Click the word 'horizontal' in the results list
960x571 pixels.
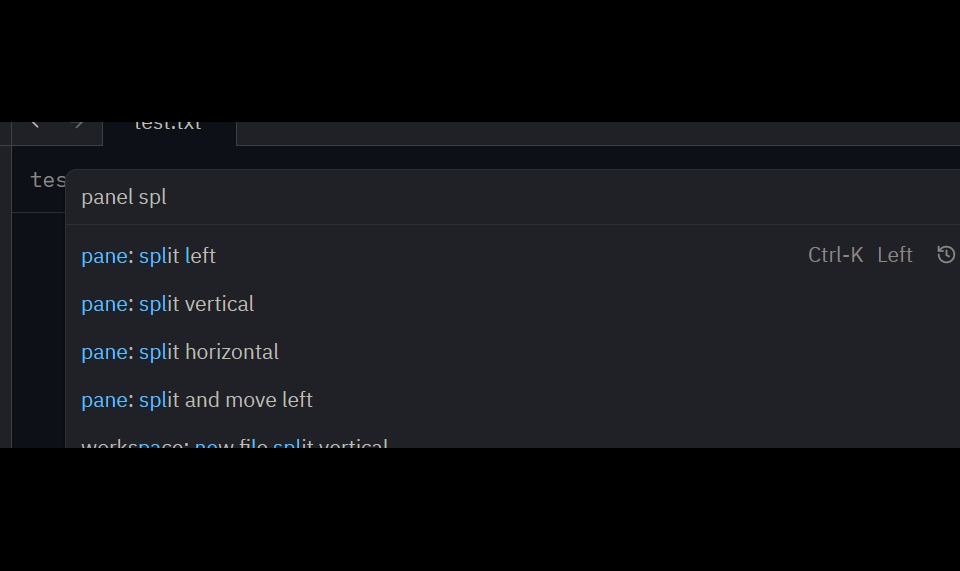pyautogui.click(x=231, y=352)
